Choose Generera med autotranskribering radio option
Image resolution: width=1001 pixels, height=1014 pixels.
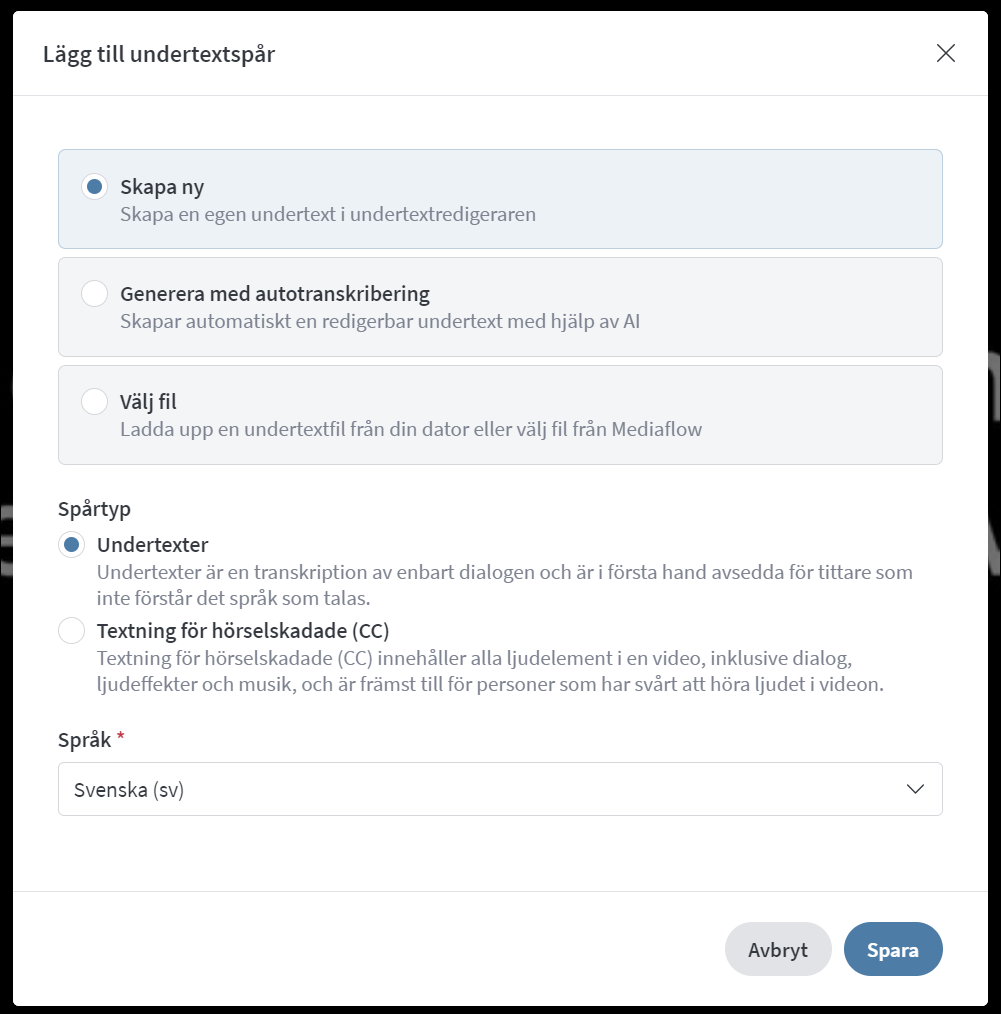coord(94,294)
